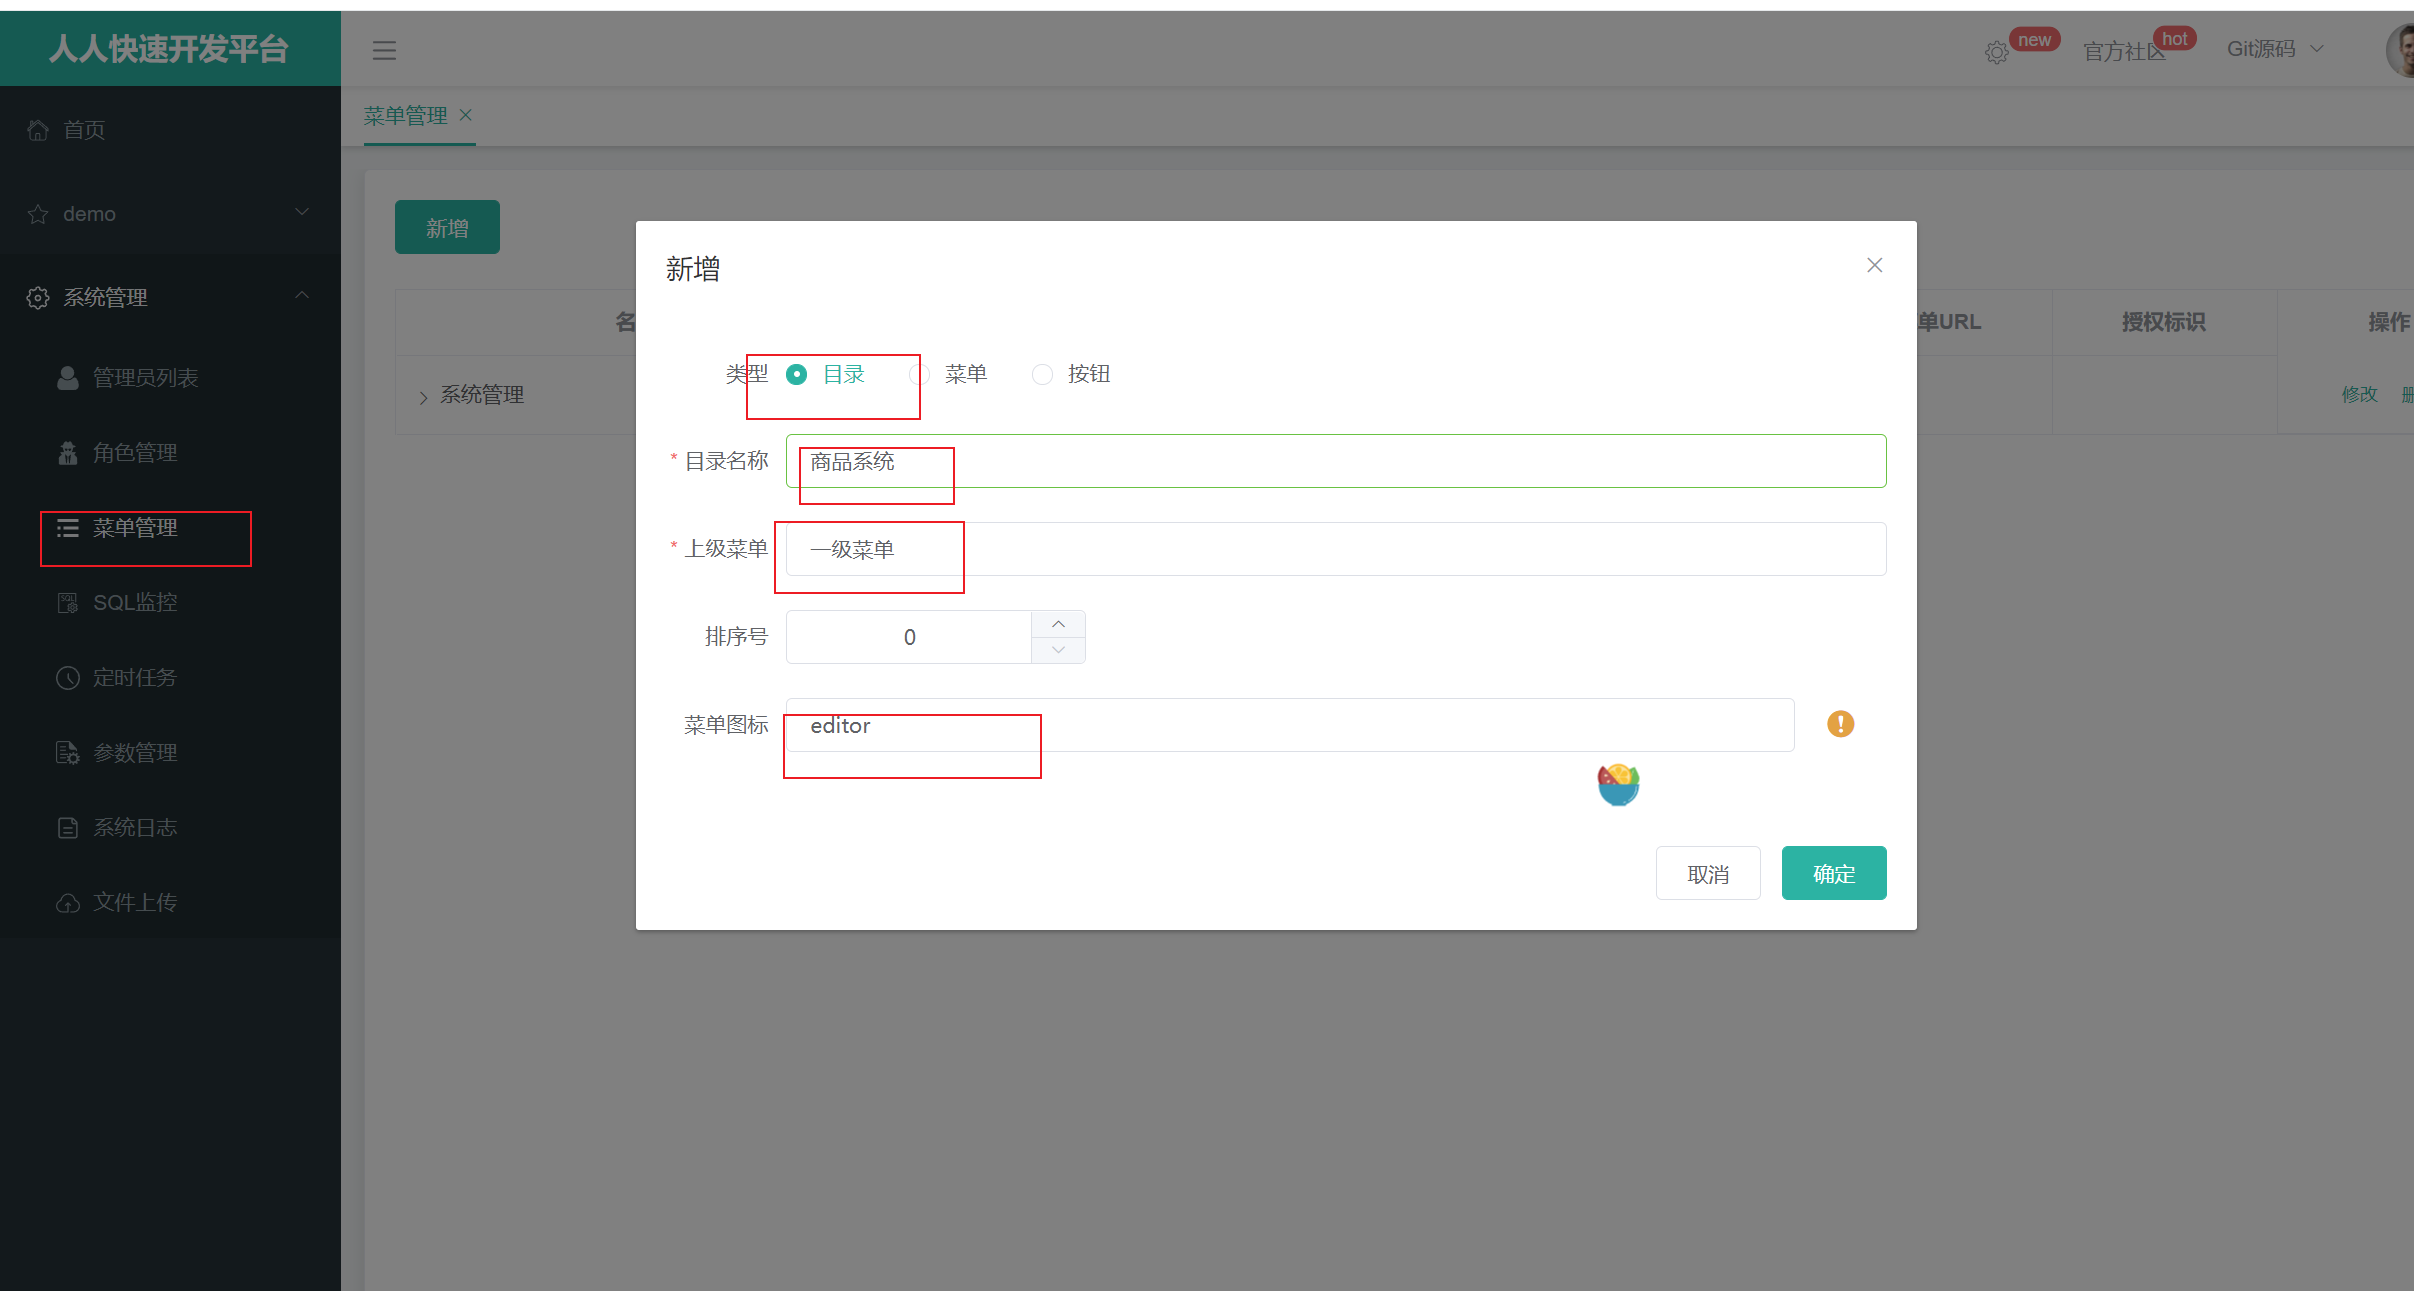Click the SQL监控 sidebar icon

pos(68,603)
